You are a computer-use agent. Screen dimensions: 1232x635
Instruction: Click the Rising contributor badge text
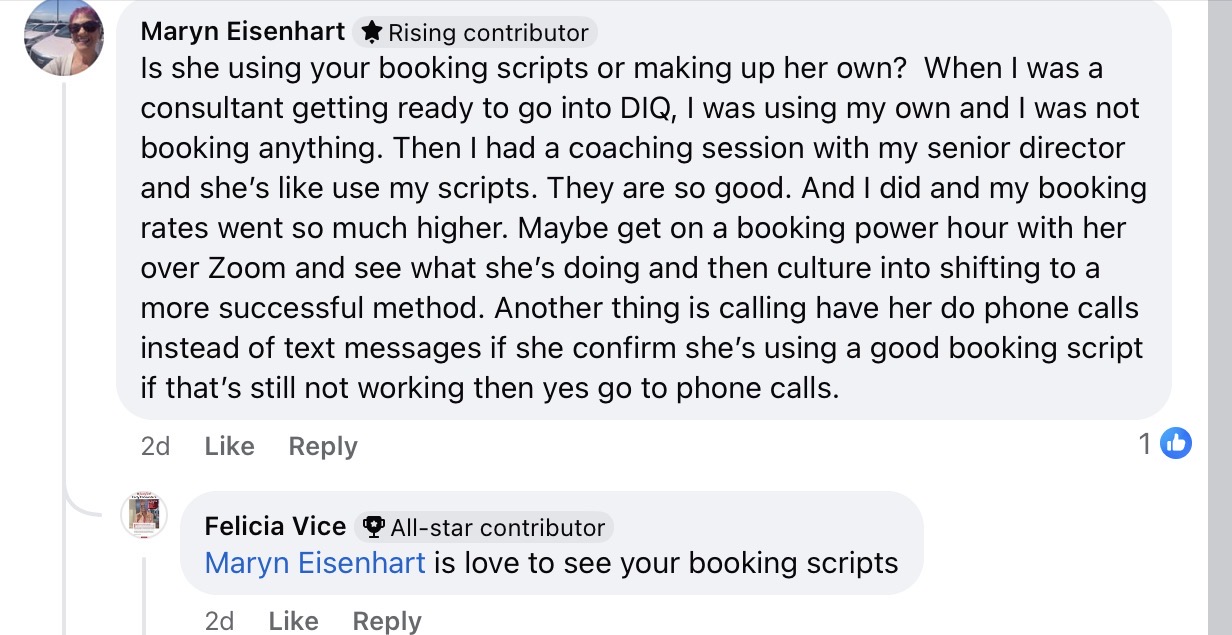click(488, 33)
